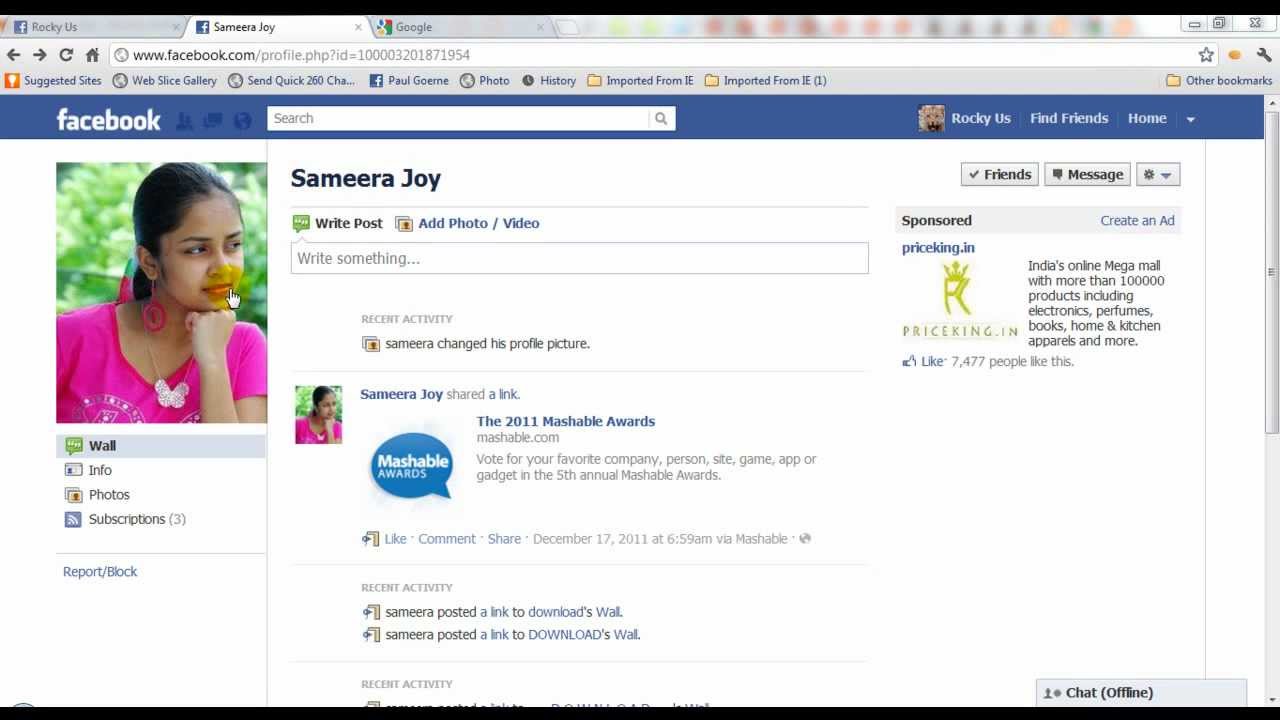Viewport: 1280px width, 720px height.
Task: Go to Home in Facebook header
Action: click(1147, 118)
